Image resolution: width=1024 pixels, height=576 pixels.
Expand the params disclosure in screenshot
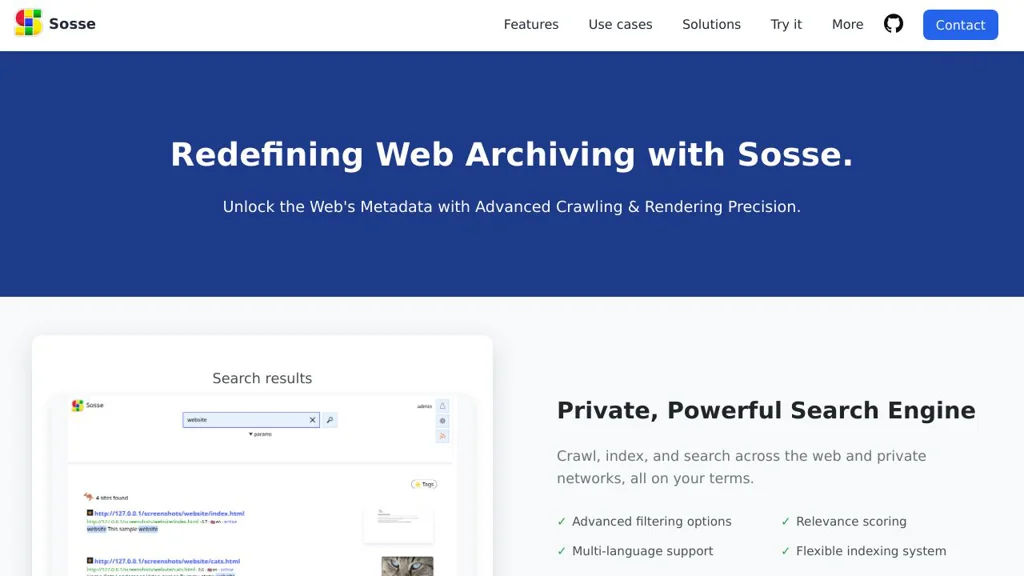click(x=260, y=434)
